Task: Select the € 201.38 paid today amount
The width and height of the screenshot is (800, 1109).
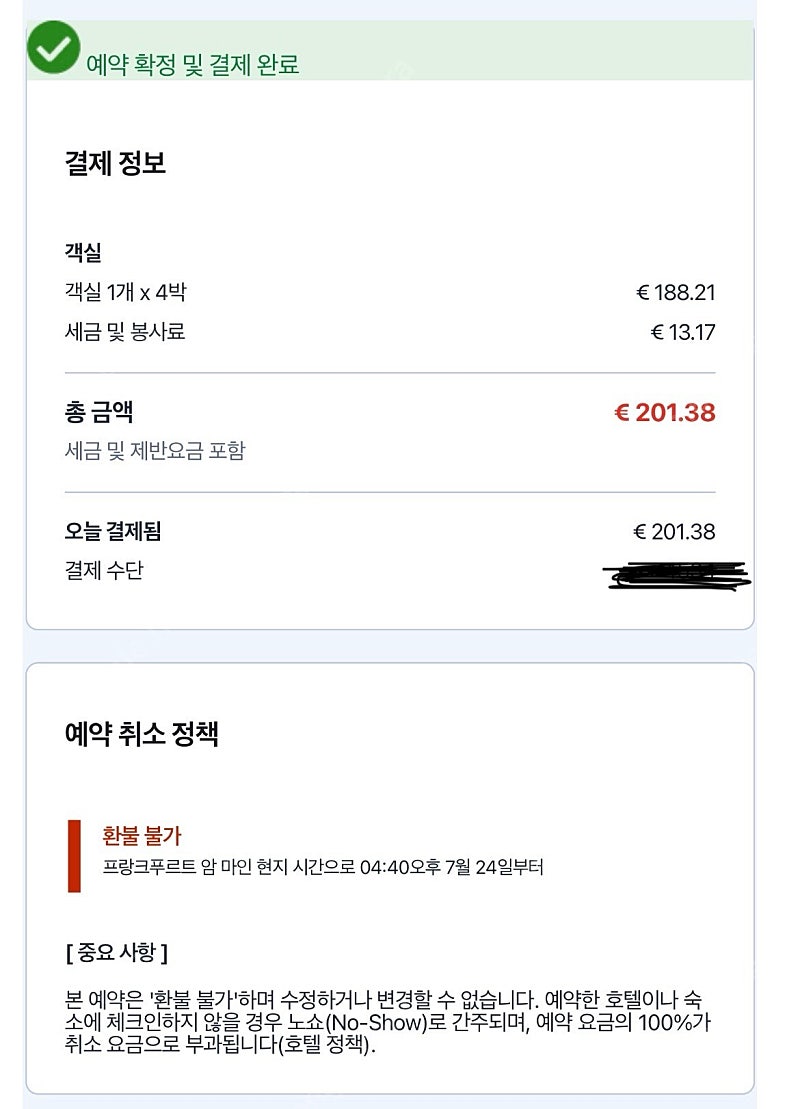Action: [x=674, y=532]
